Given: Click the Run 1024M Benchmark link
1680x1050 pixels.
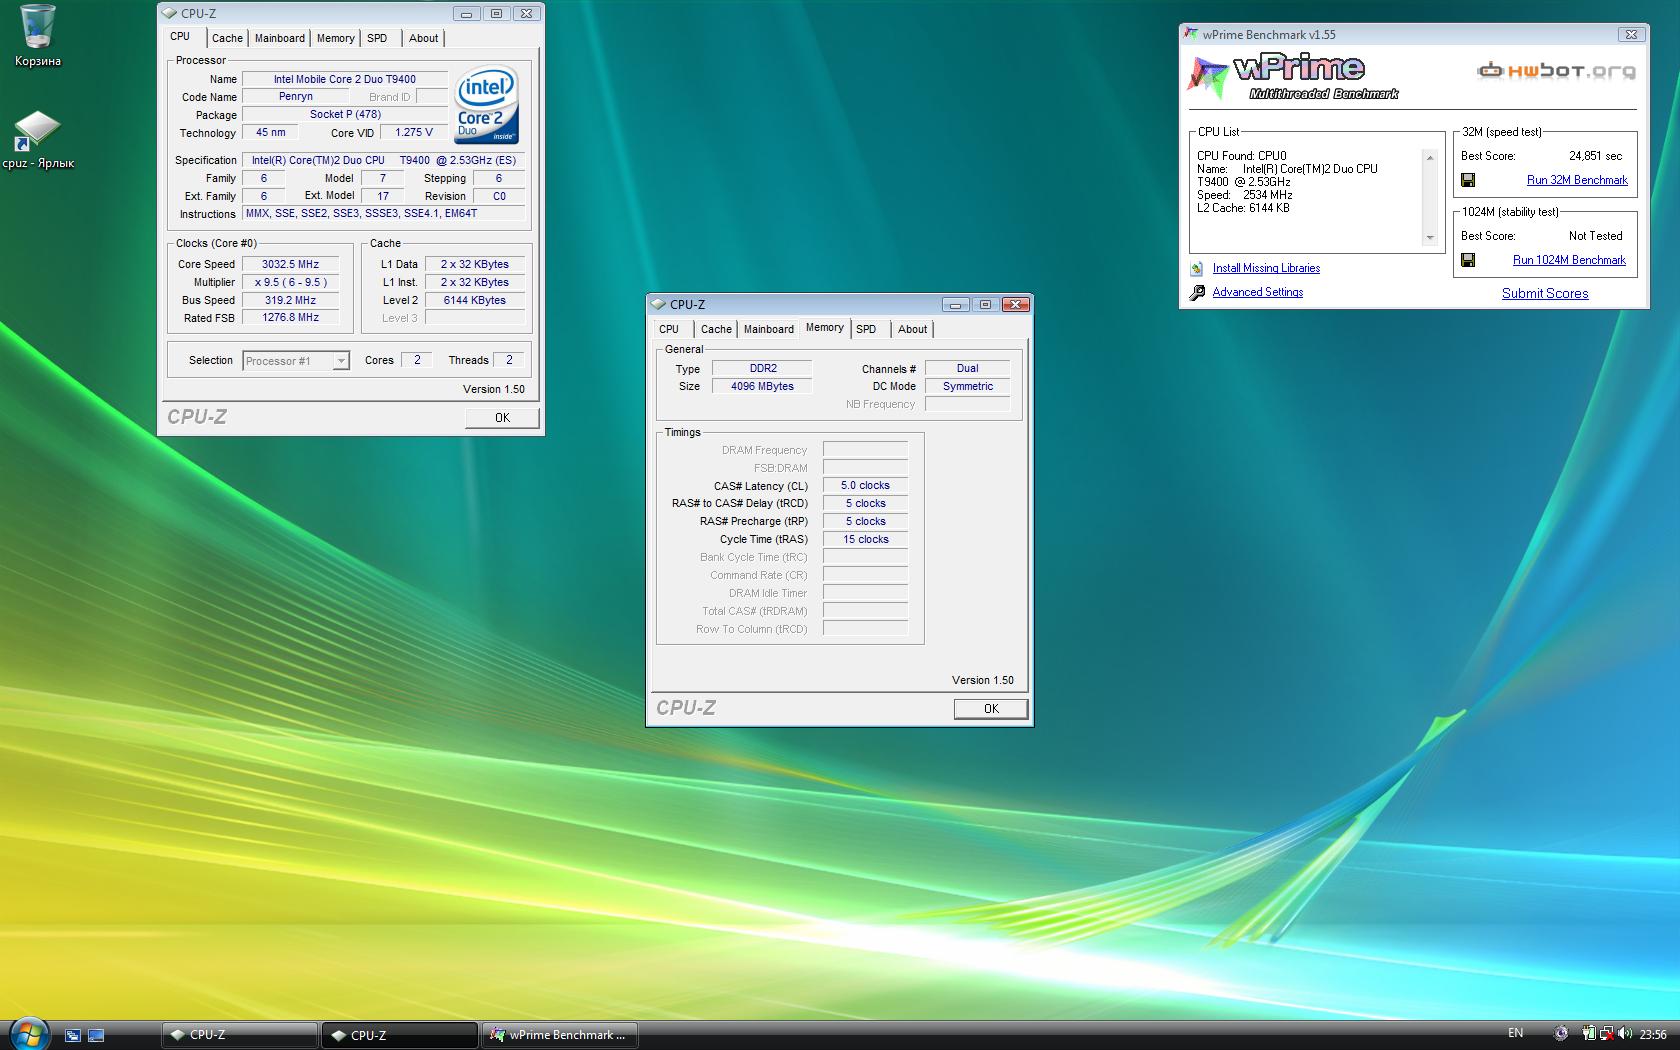Looking at the screenshot, I should coord(1569,260).
